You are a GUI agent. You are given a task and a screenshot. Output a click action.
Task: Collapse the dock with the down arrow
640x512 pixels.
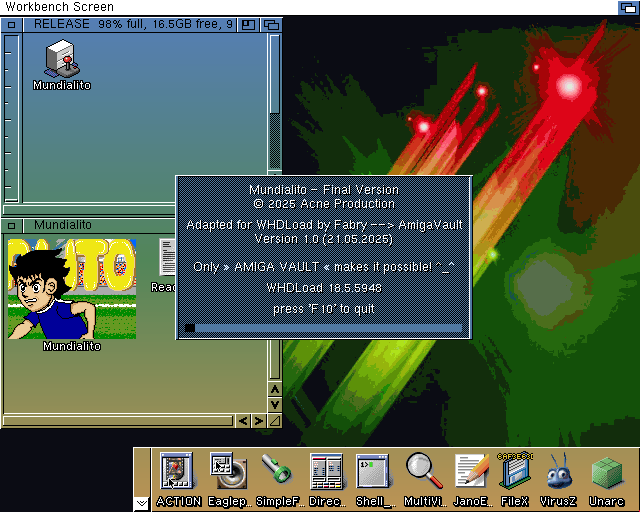[142, 503]
